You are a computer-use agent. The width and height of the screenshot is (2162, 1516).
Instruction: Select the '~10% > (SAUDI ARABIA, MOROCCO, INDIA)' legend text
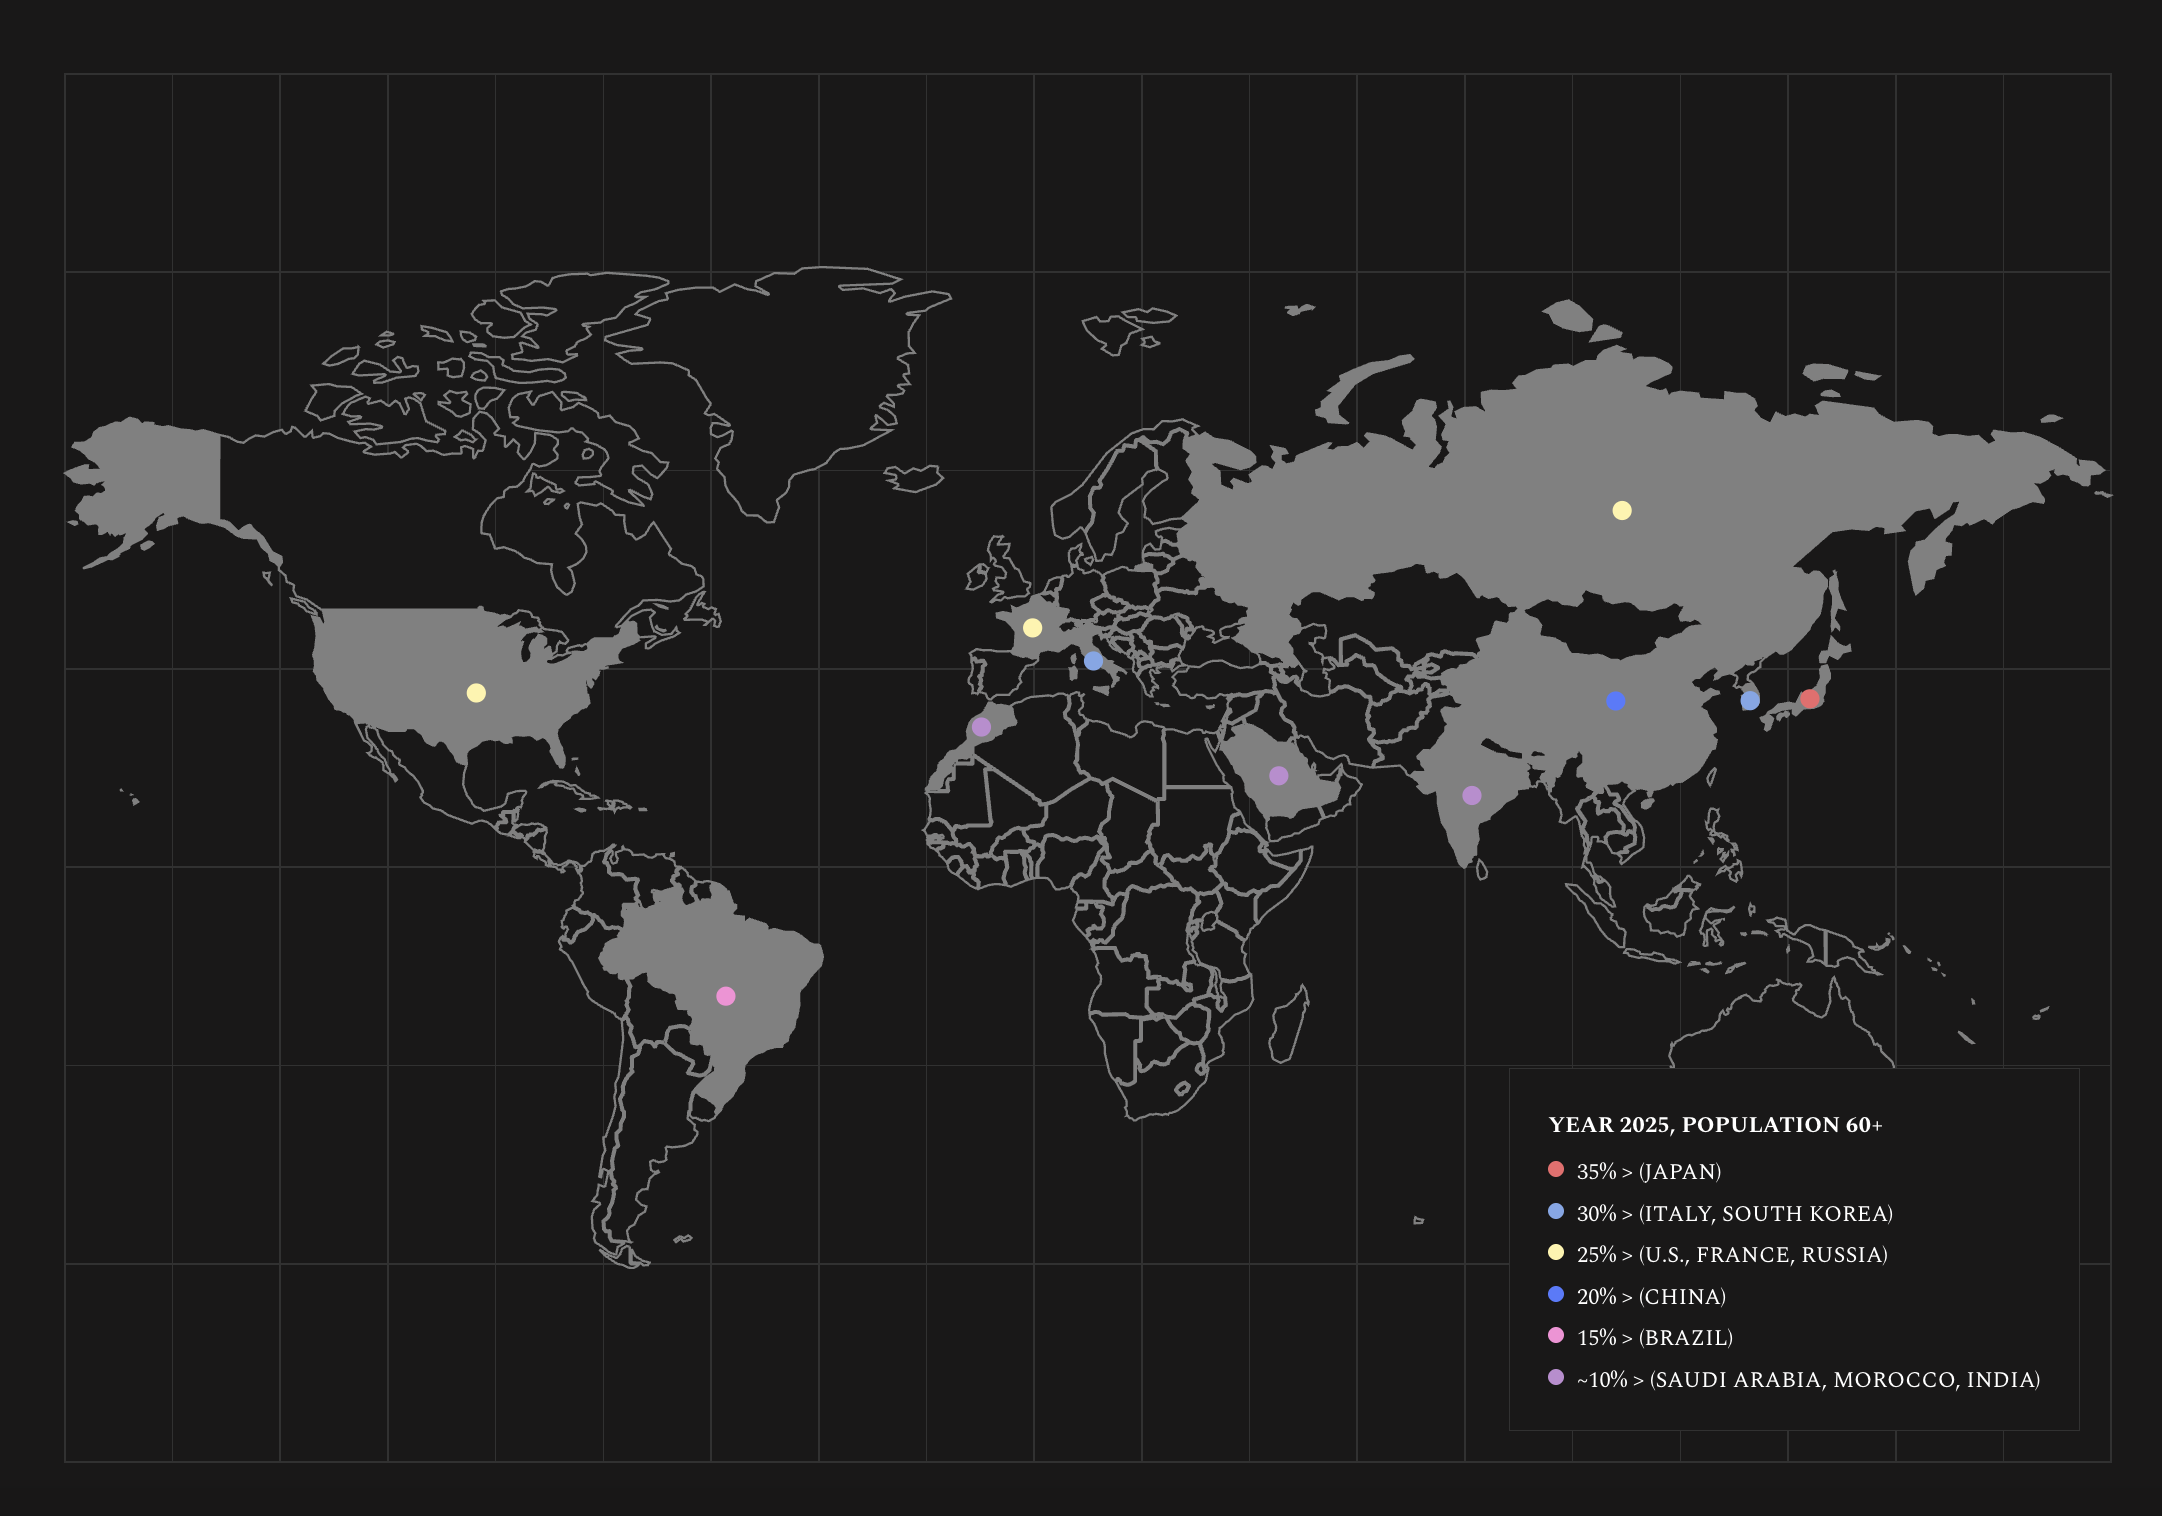(x=1808, y=1379)
